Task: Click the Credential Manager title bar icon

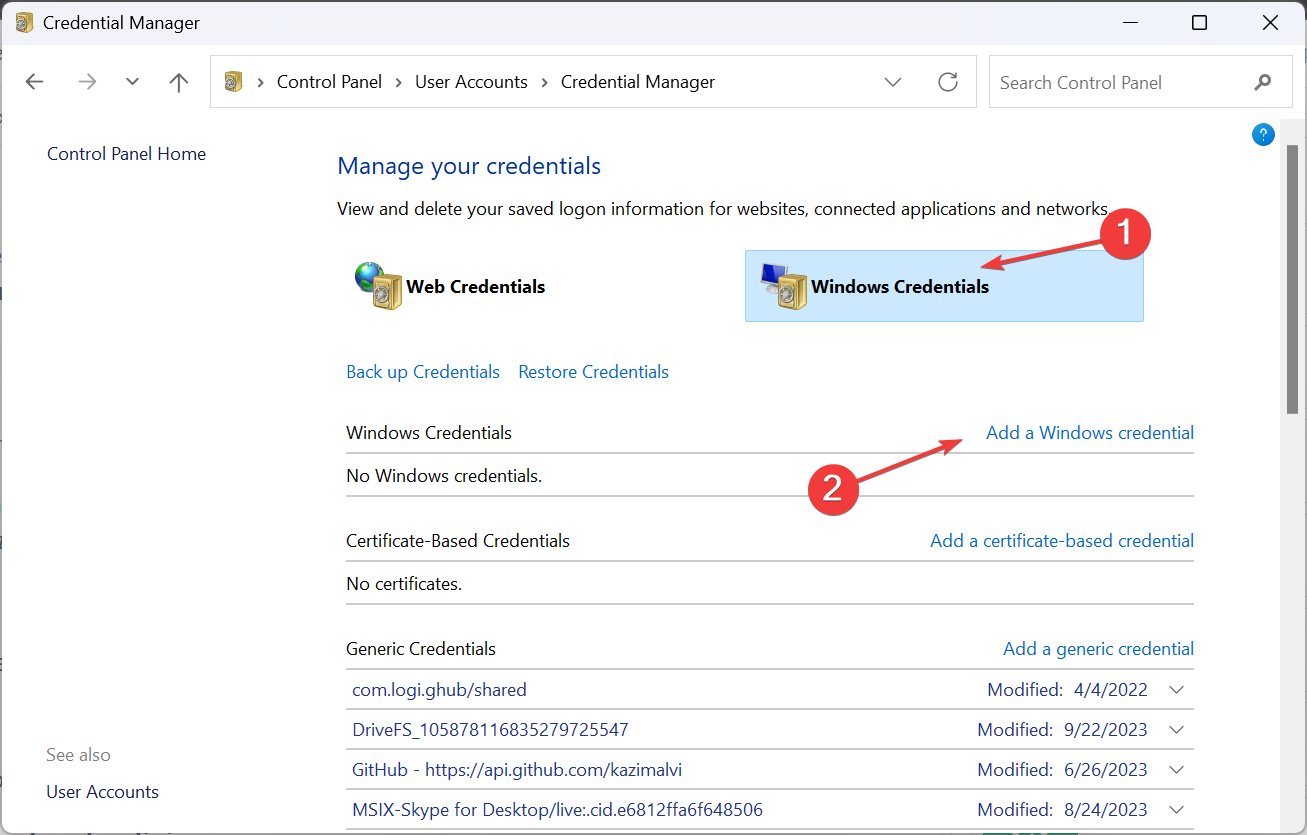Action: pyautogui.click(x=24, y=22)
